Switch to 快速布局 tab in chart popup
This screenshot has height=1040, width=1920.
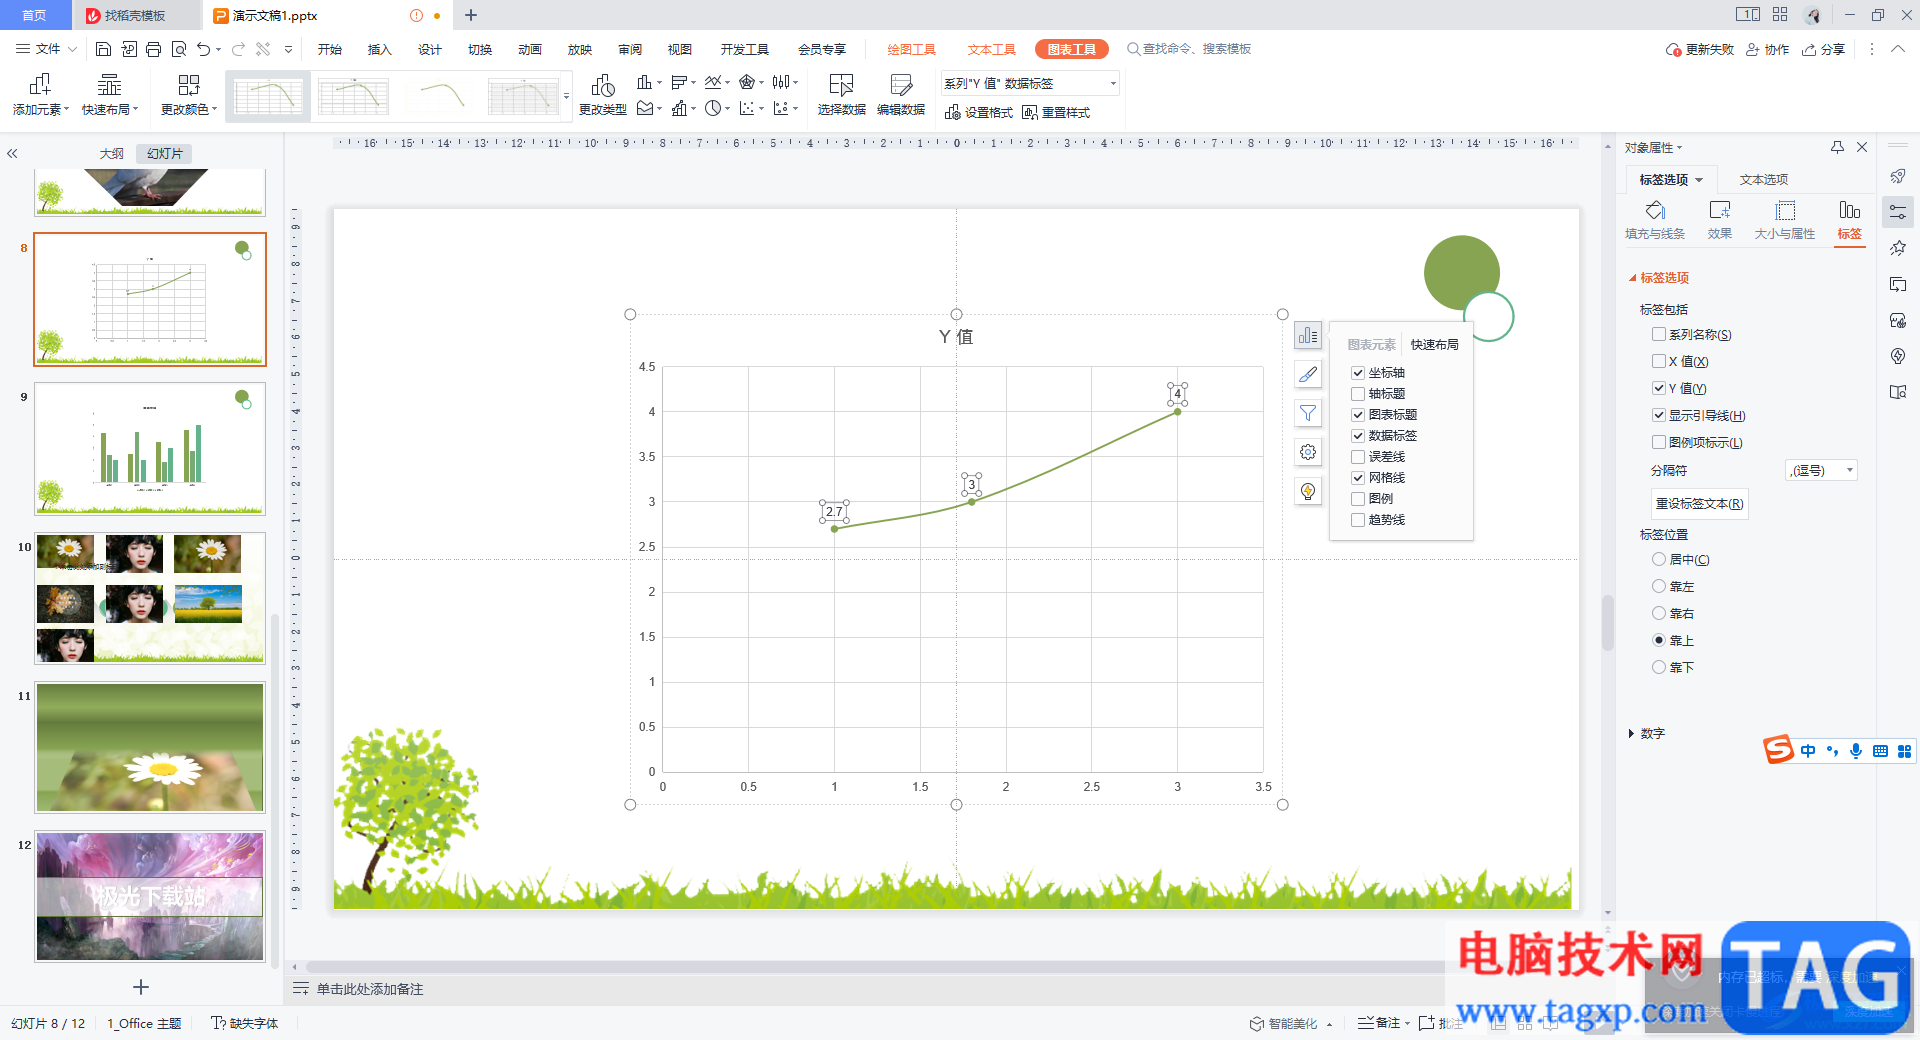pos(1435,345)
